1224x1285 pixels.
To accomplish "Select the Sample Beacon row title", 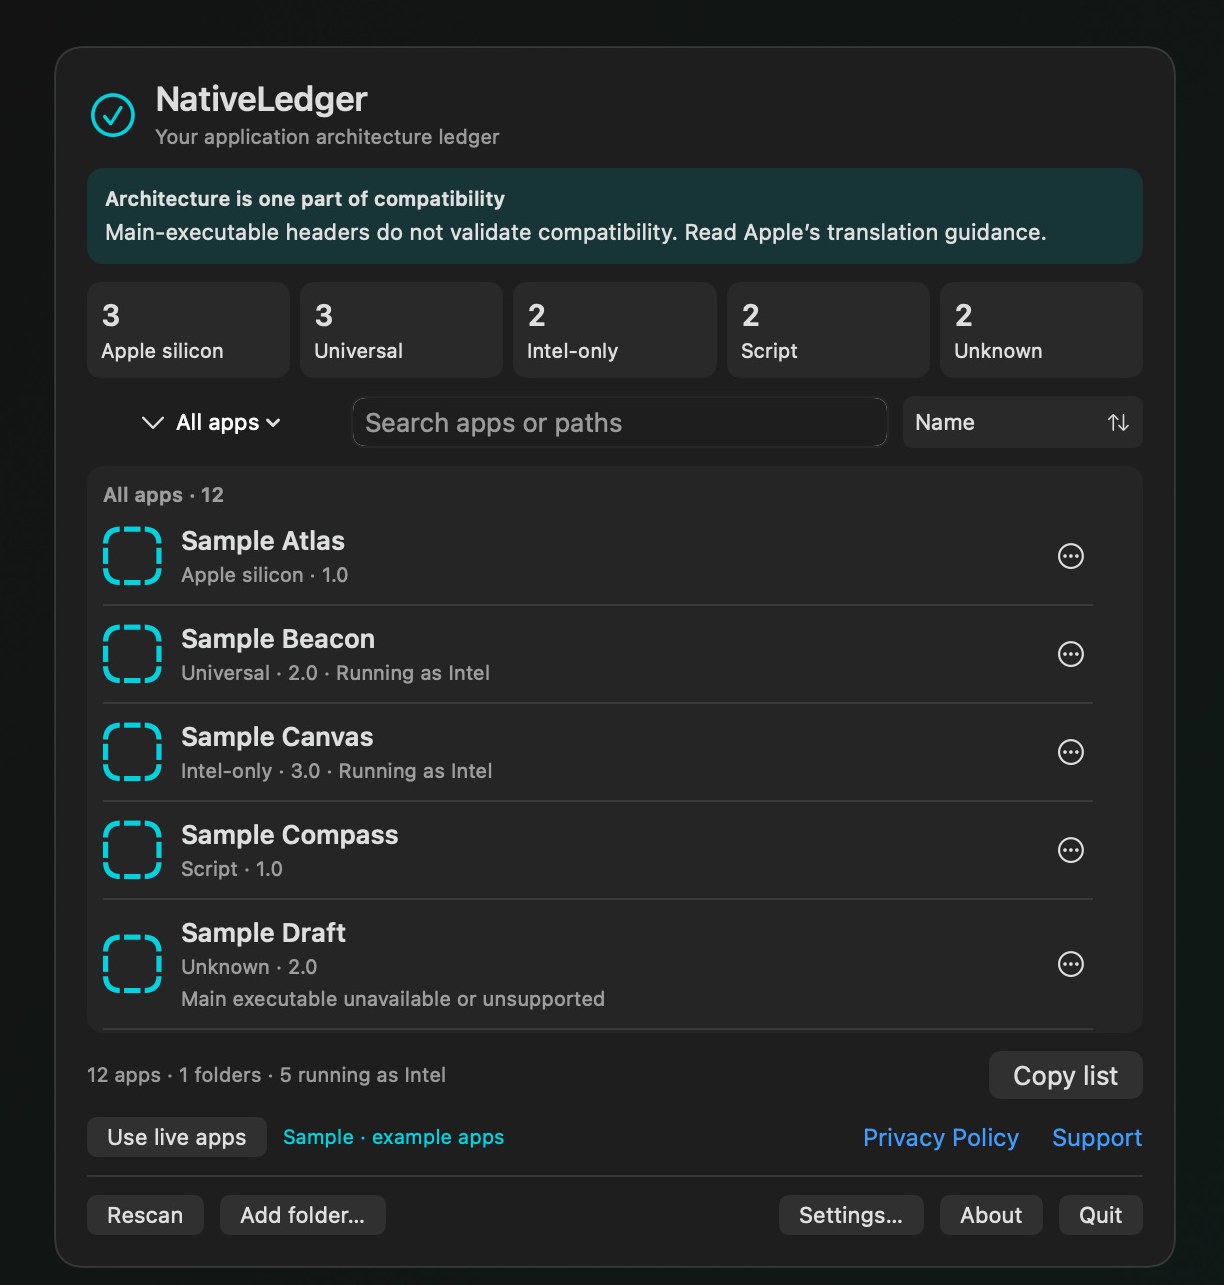I will tap(278, 639).
